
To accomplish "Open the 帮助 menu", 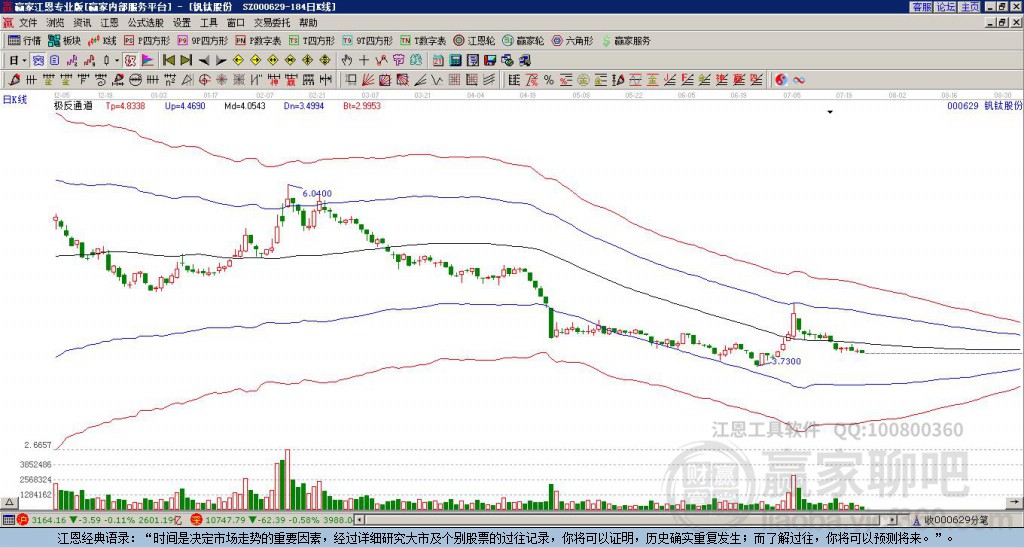I will coord(308,23).
